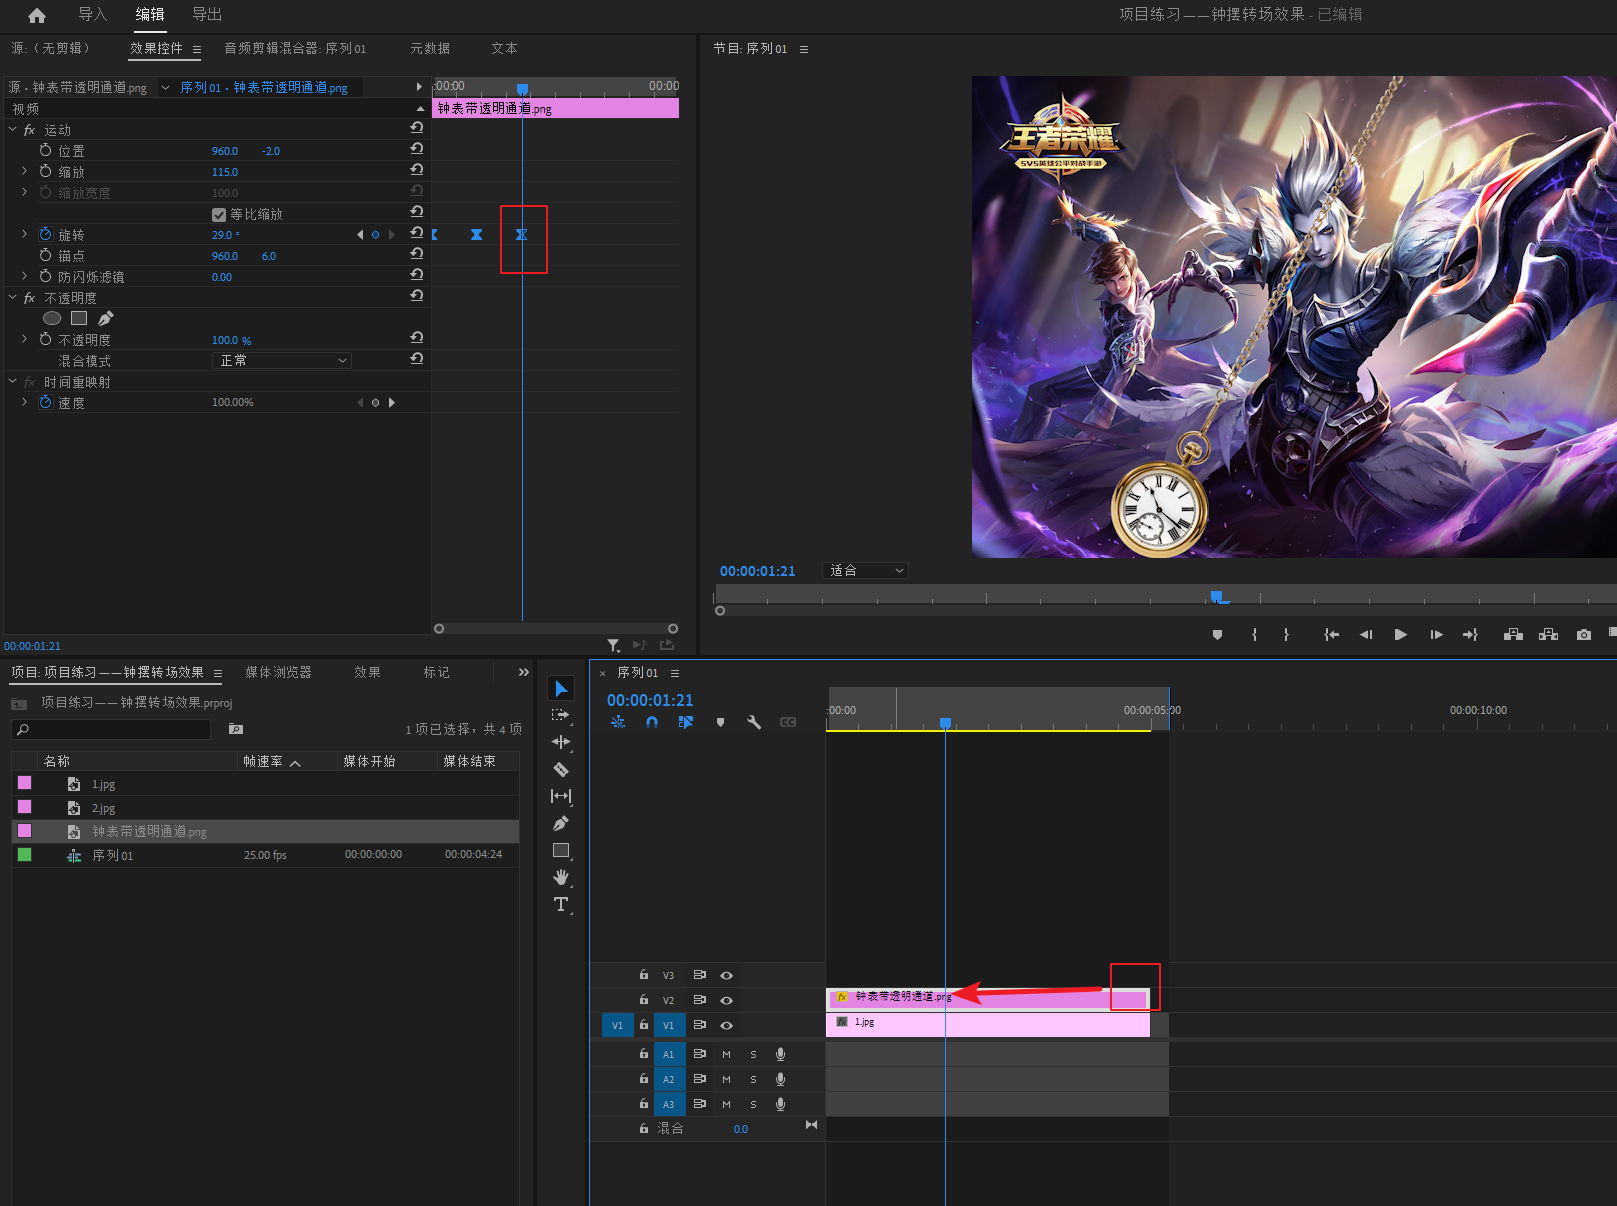This screenshot has height=1206, width=1617.
Task: Click the elliptical mask icon under opacity
Action: coord(52,318)
